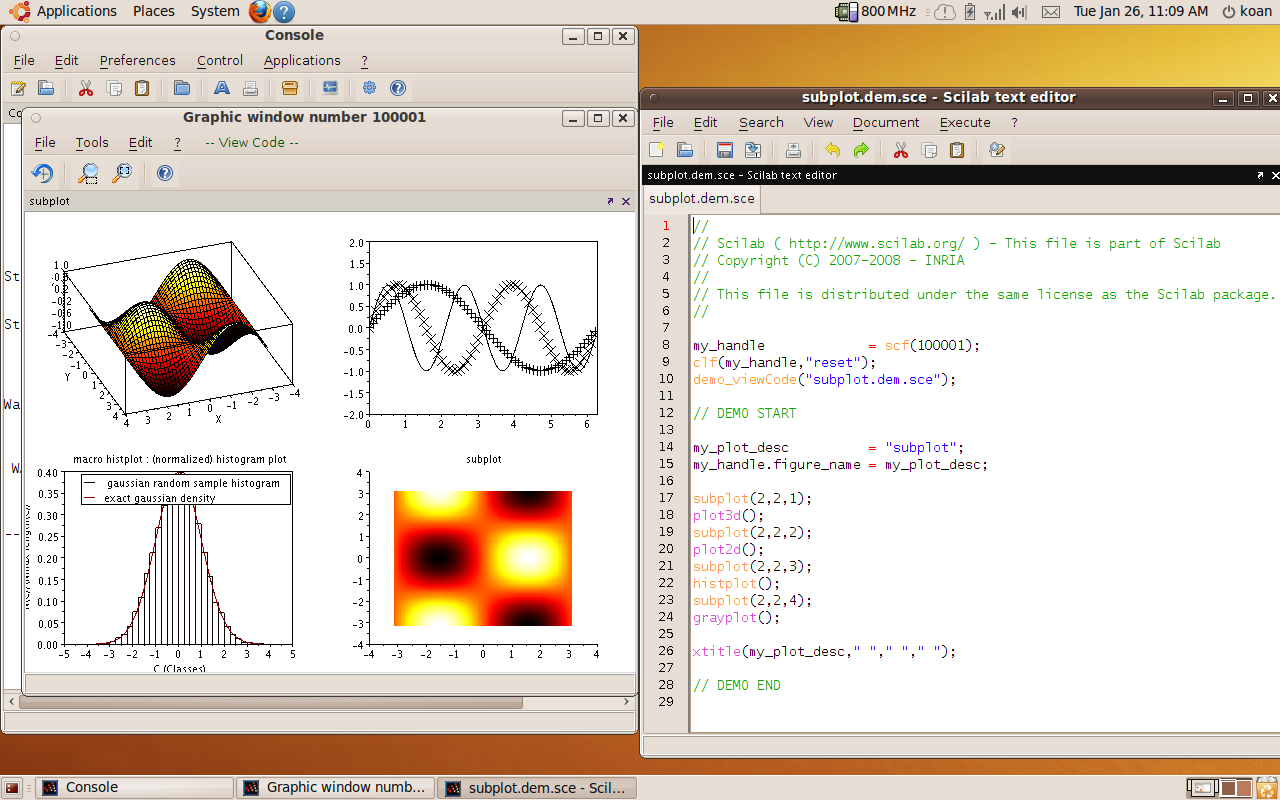Click the print icon in text editor toolbar
Viewport: 1280px width, 800px height.
pos(793,150)
